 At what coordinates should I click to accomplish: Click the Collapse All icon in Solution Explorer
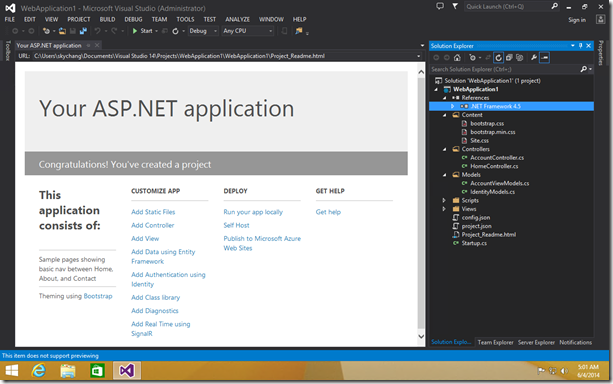[x=509, y=58]
